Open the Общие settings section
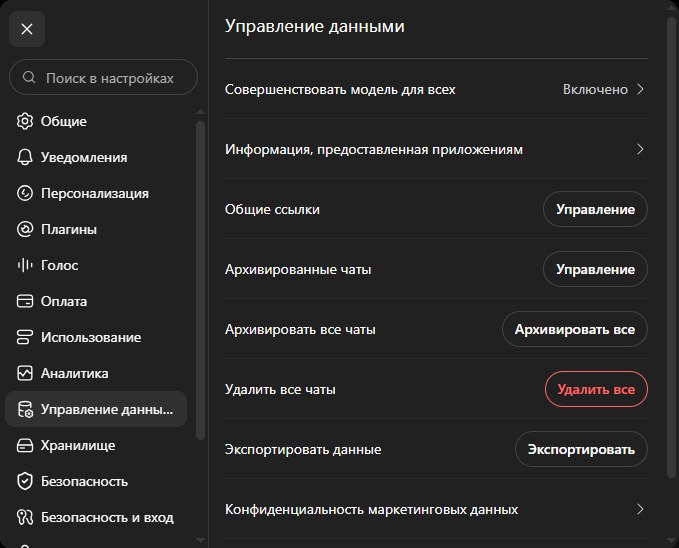679x548 pixels. coord(96,121)
